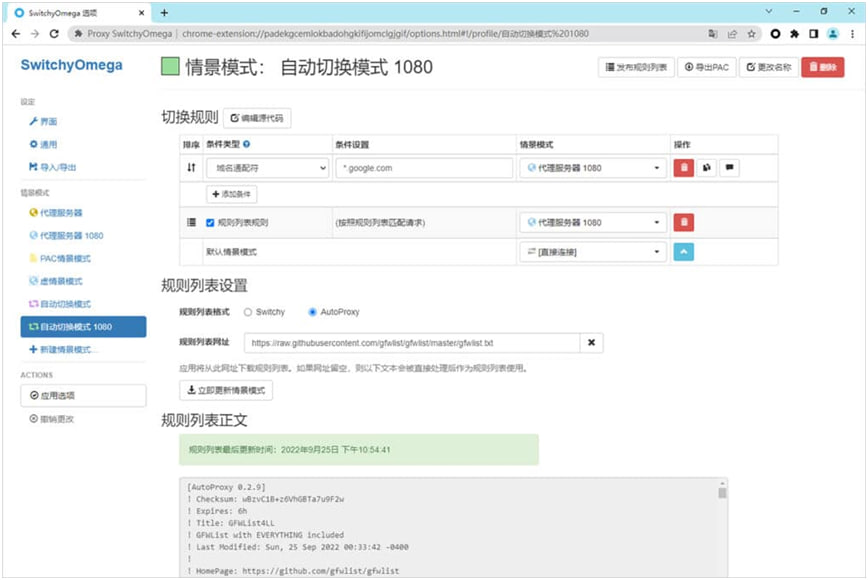Select the AutoProxy rule list format
The height and width of the screenshot is (580, 868).
(313, 312)
